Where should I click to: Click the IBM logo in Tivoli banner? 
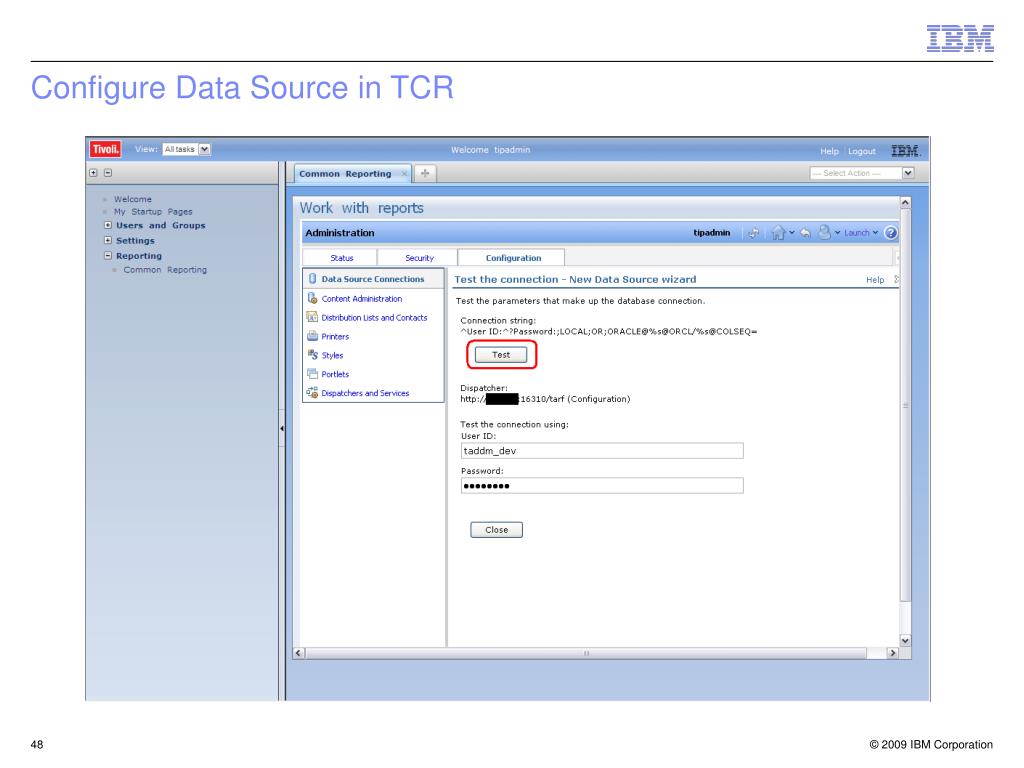pyautogui.click(x=905, y=151)
